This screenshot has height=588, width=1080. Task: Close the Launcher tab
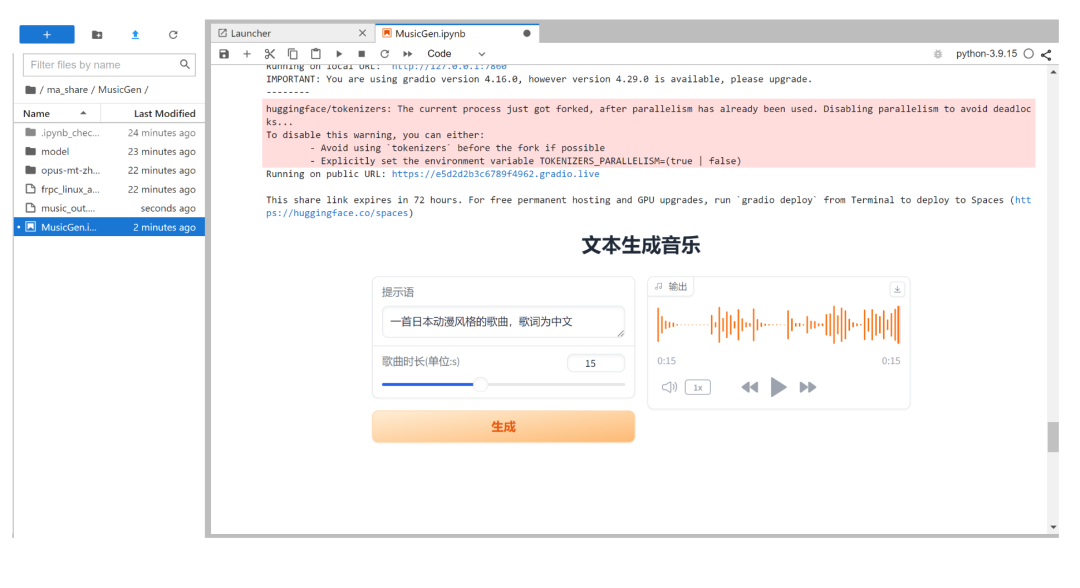point(362,33)
